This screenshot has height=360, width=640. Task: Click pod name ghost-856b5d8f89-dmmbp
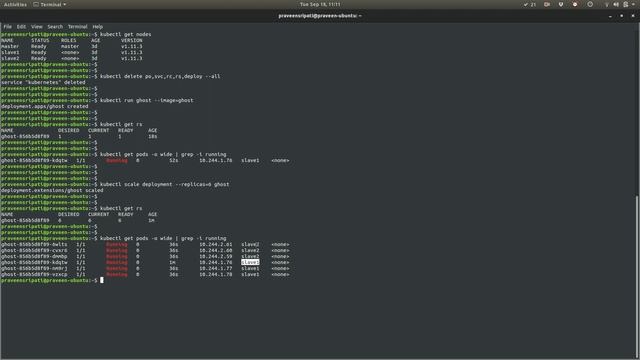(34, 256)
